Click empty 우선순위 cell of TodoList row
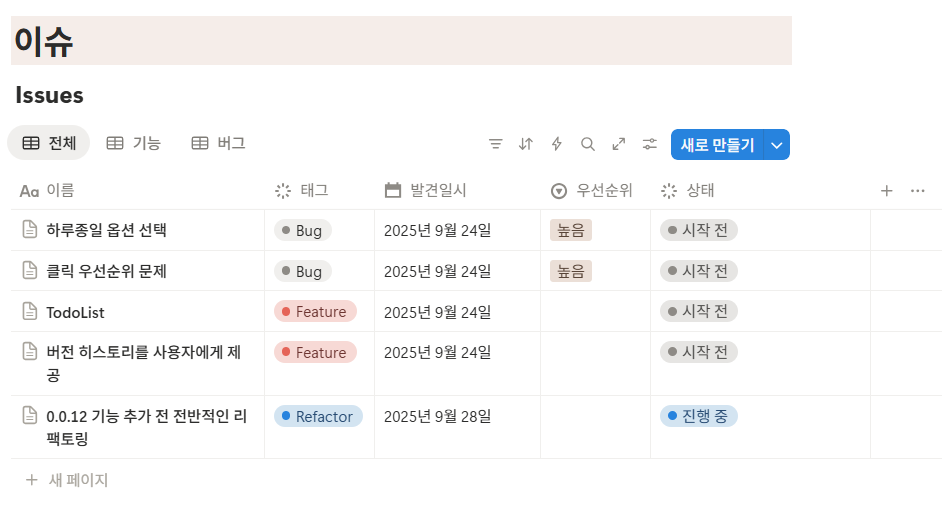The width and height of the screenshot is (951, 505). 595,312
